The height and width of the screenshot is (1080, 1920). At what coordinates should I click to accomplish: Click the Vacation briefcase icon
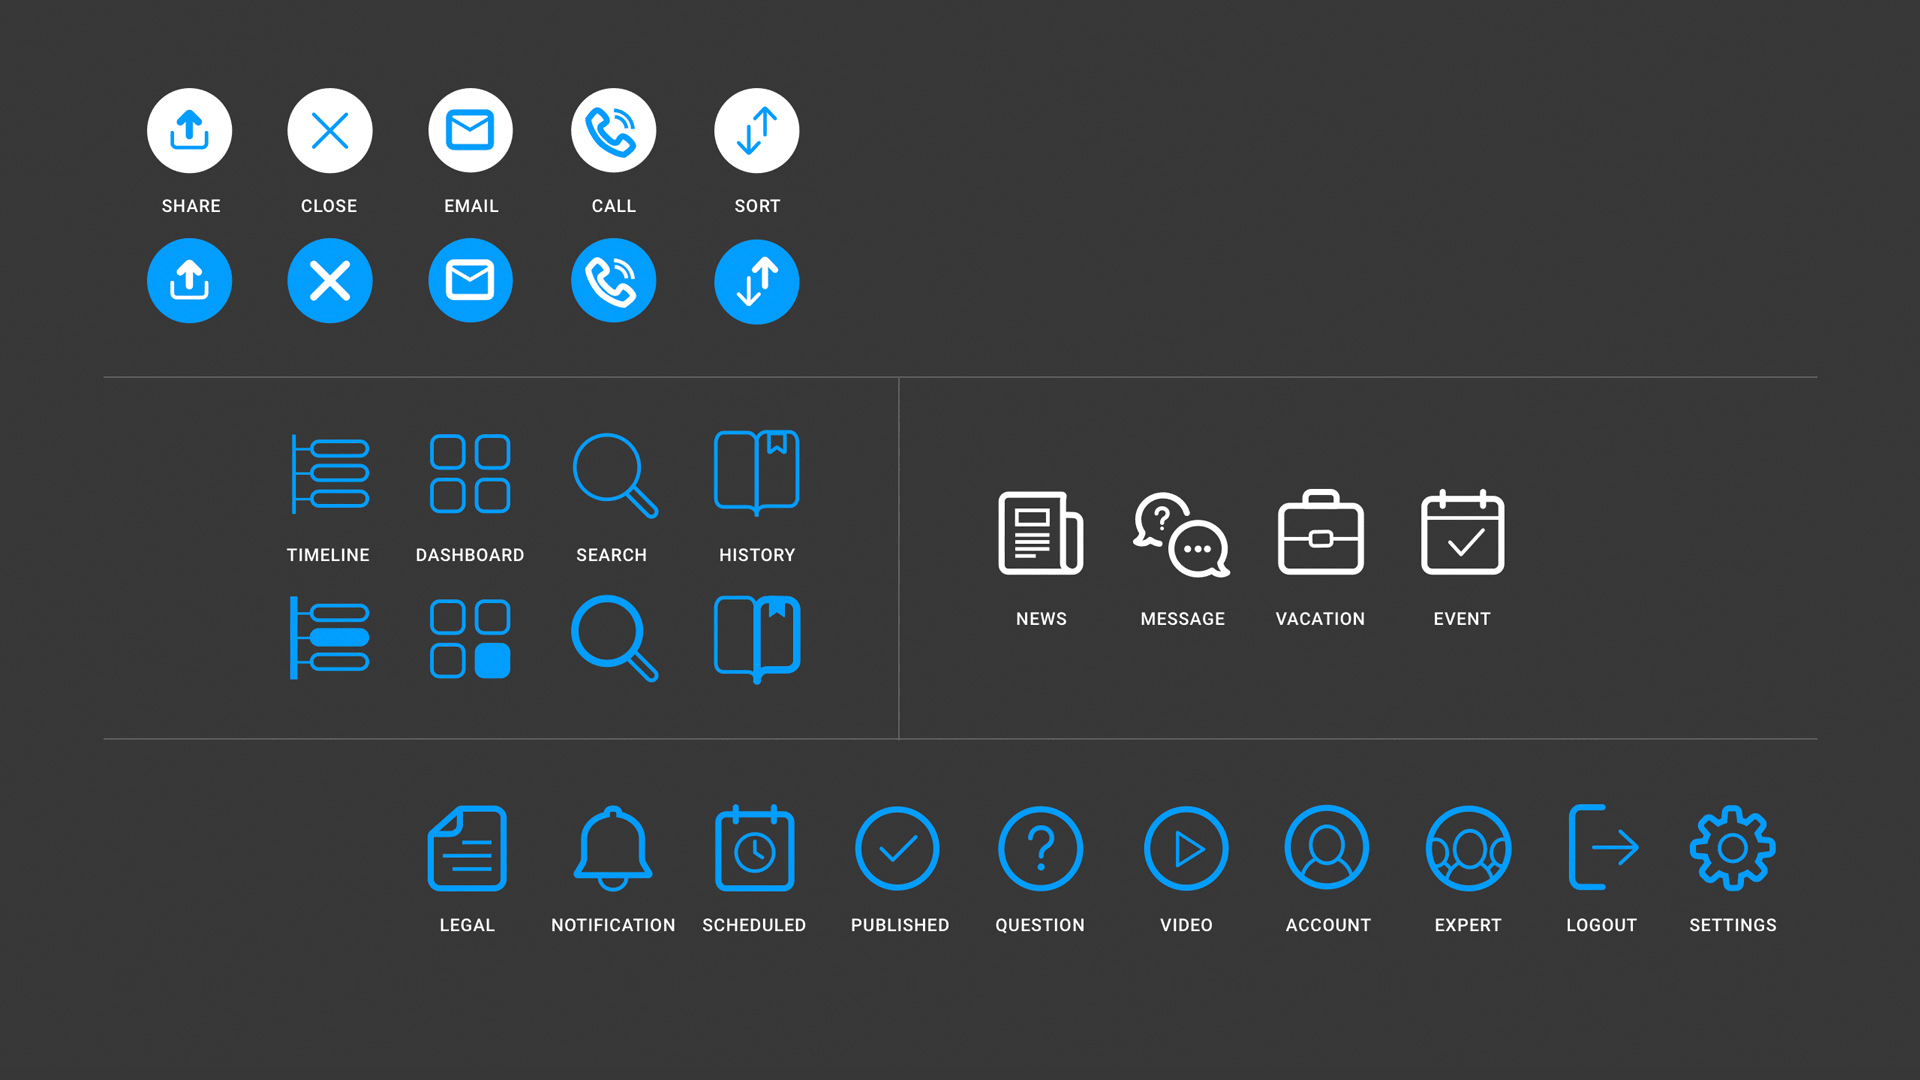(1320, 533)
